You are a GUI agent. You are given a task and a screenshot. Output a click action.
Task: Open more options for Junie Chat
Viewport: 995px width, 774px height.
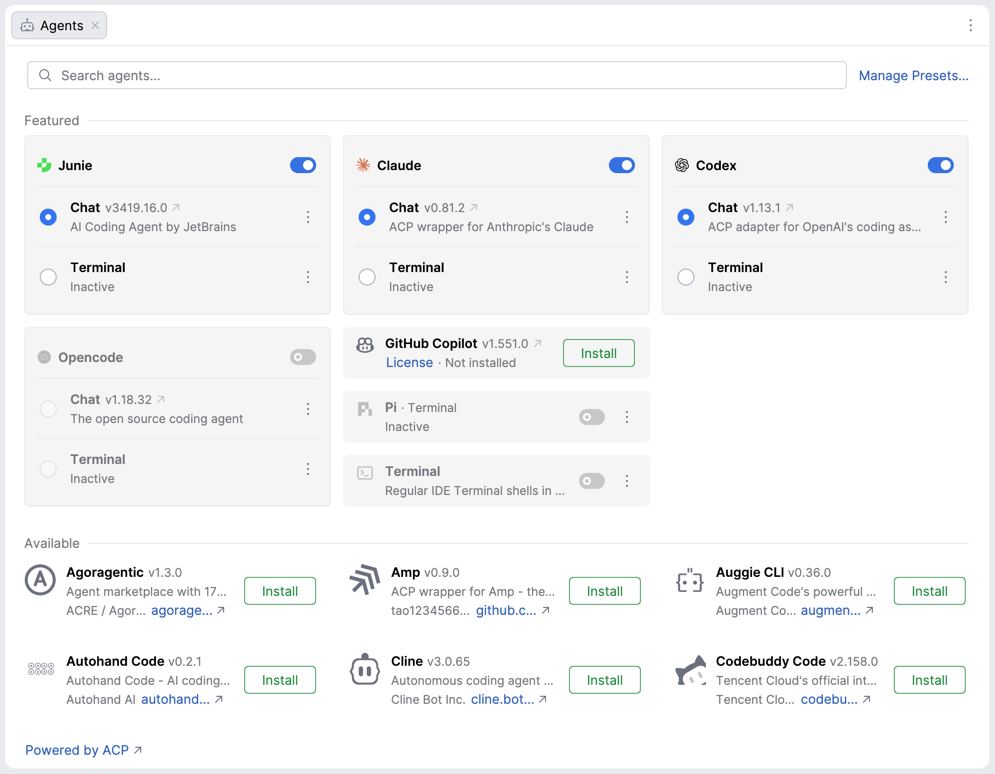(308, 217)
